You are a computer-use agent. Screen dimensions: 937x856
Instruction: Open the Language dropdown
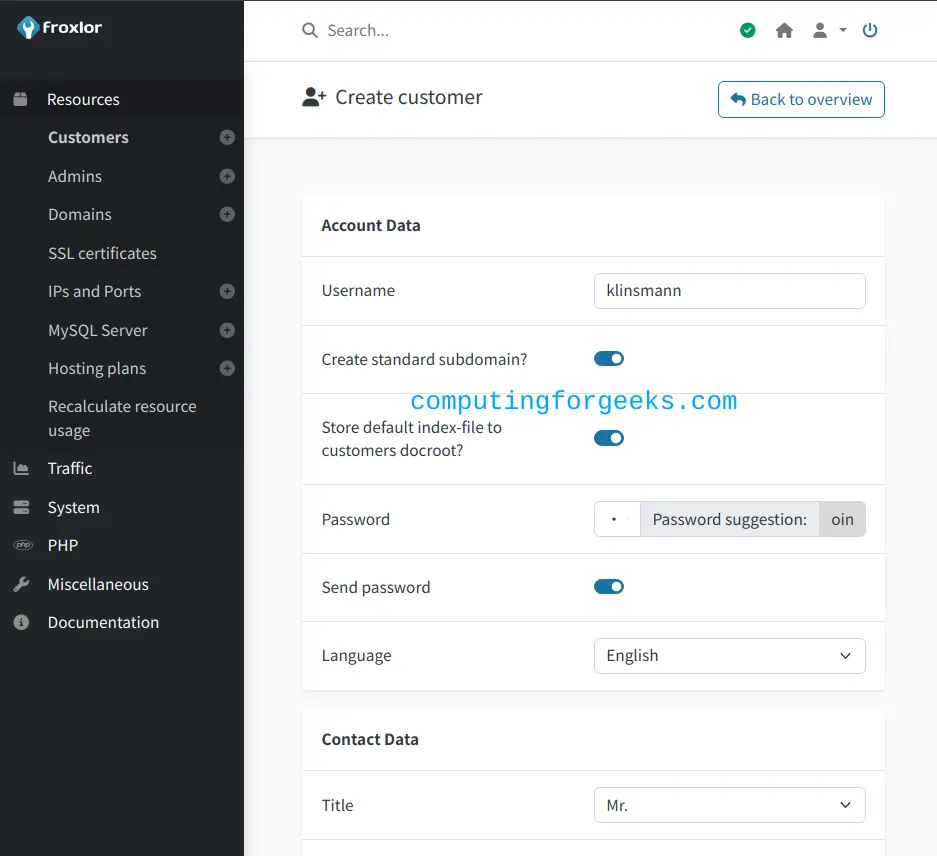[x=729, y=656]
